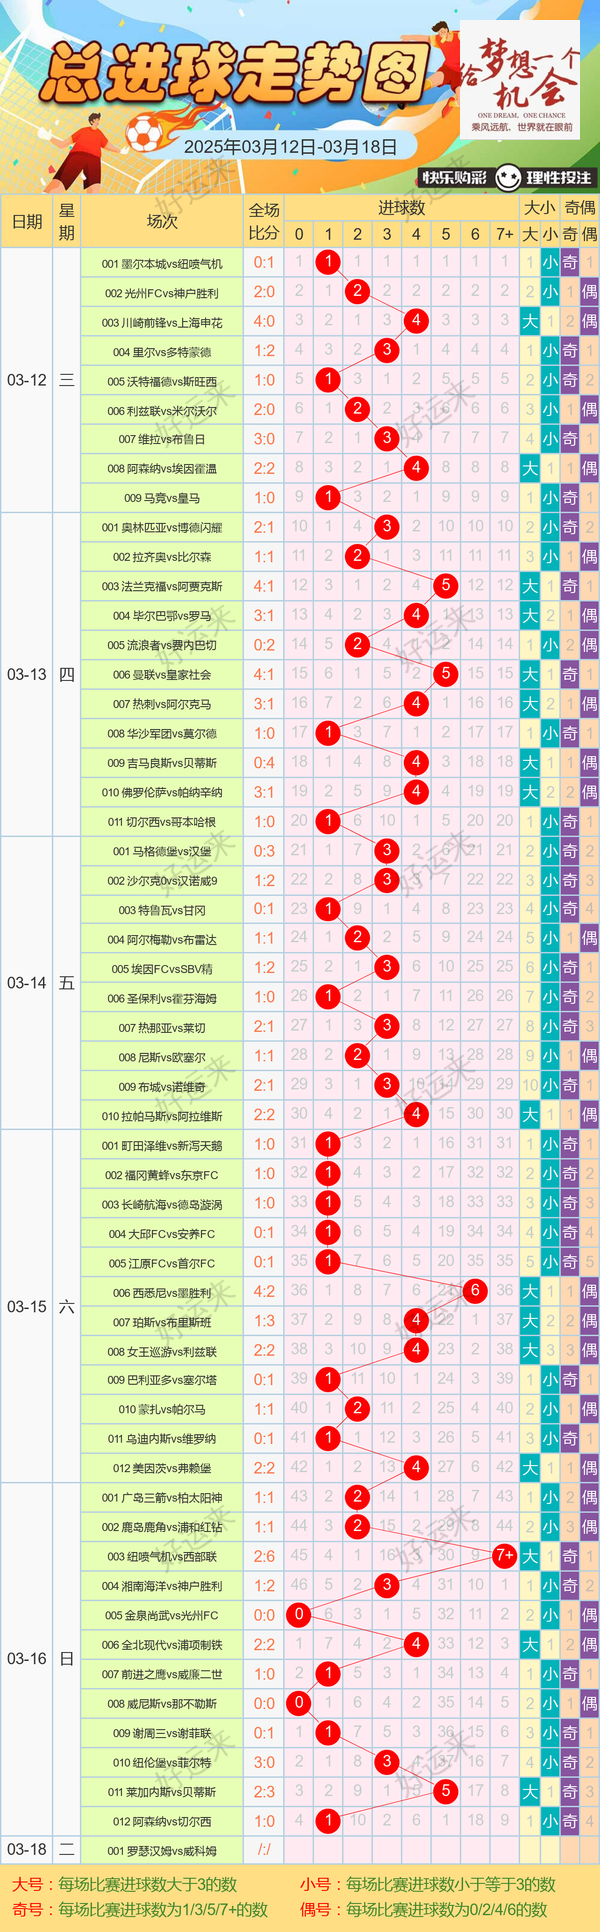
Task: Click red 0 circle in 威尼斯vs那不勒斯 row
Action: (298, 1702)
